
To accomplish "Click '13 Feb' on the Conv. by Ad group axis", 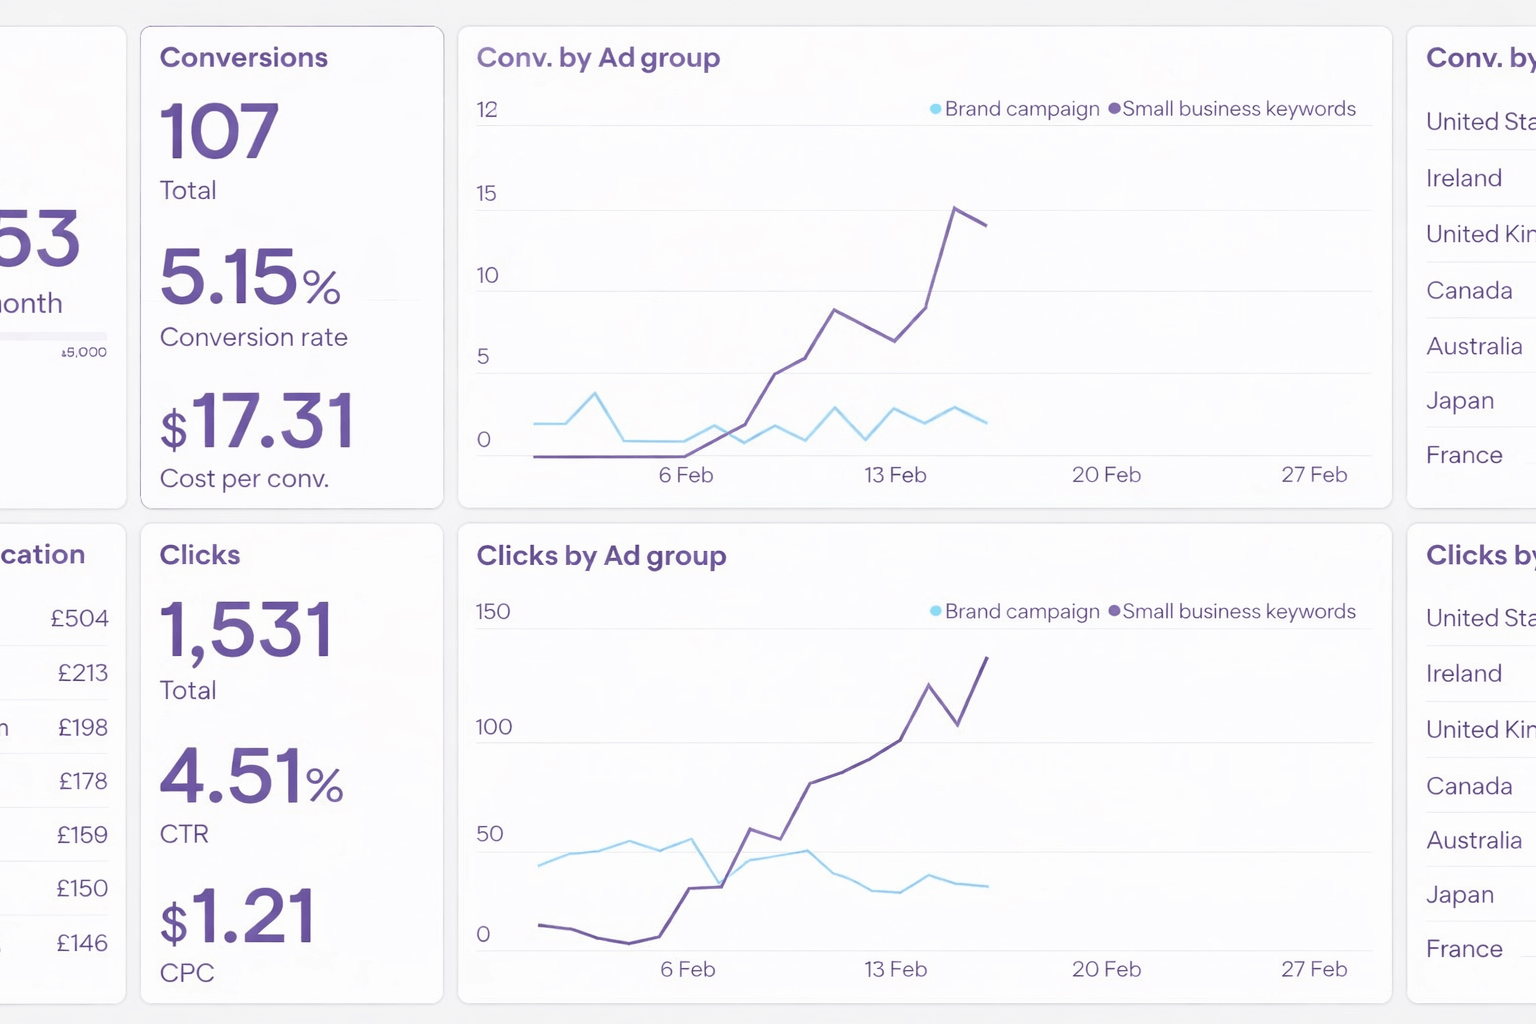I will 895,475.
